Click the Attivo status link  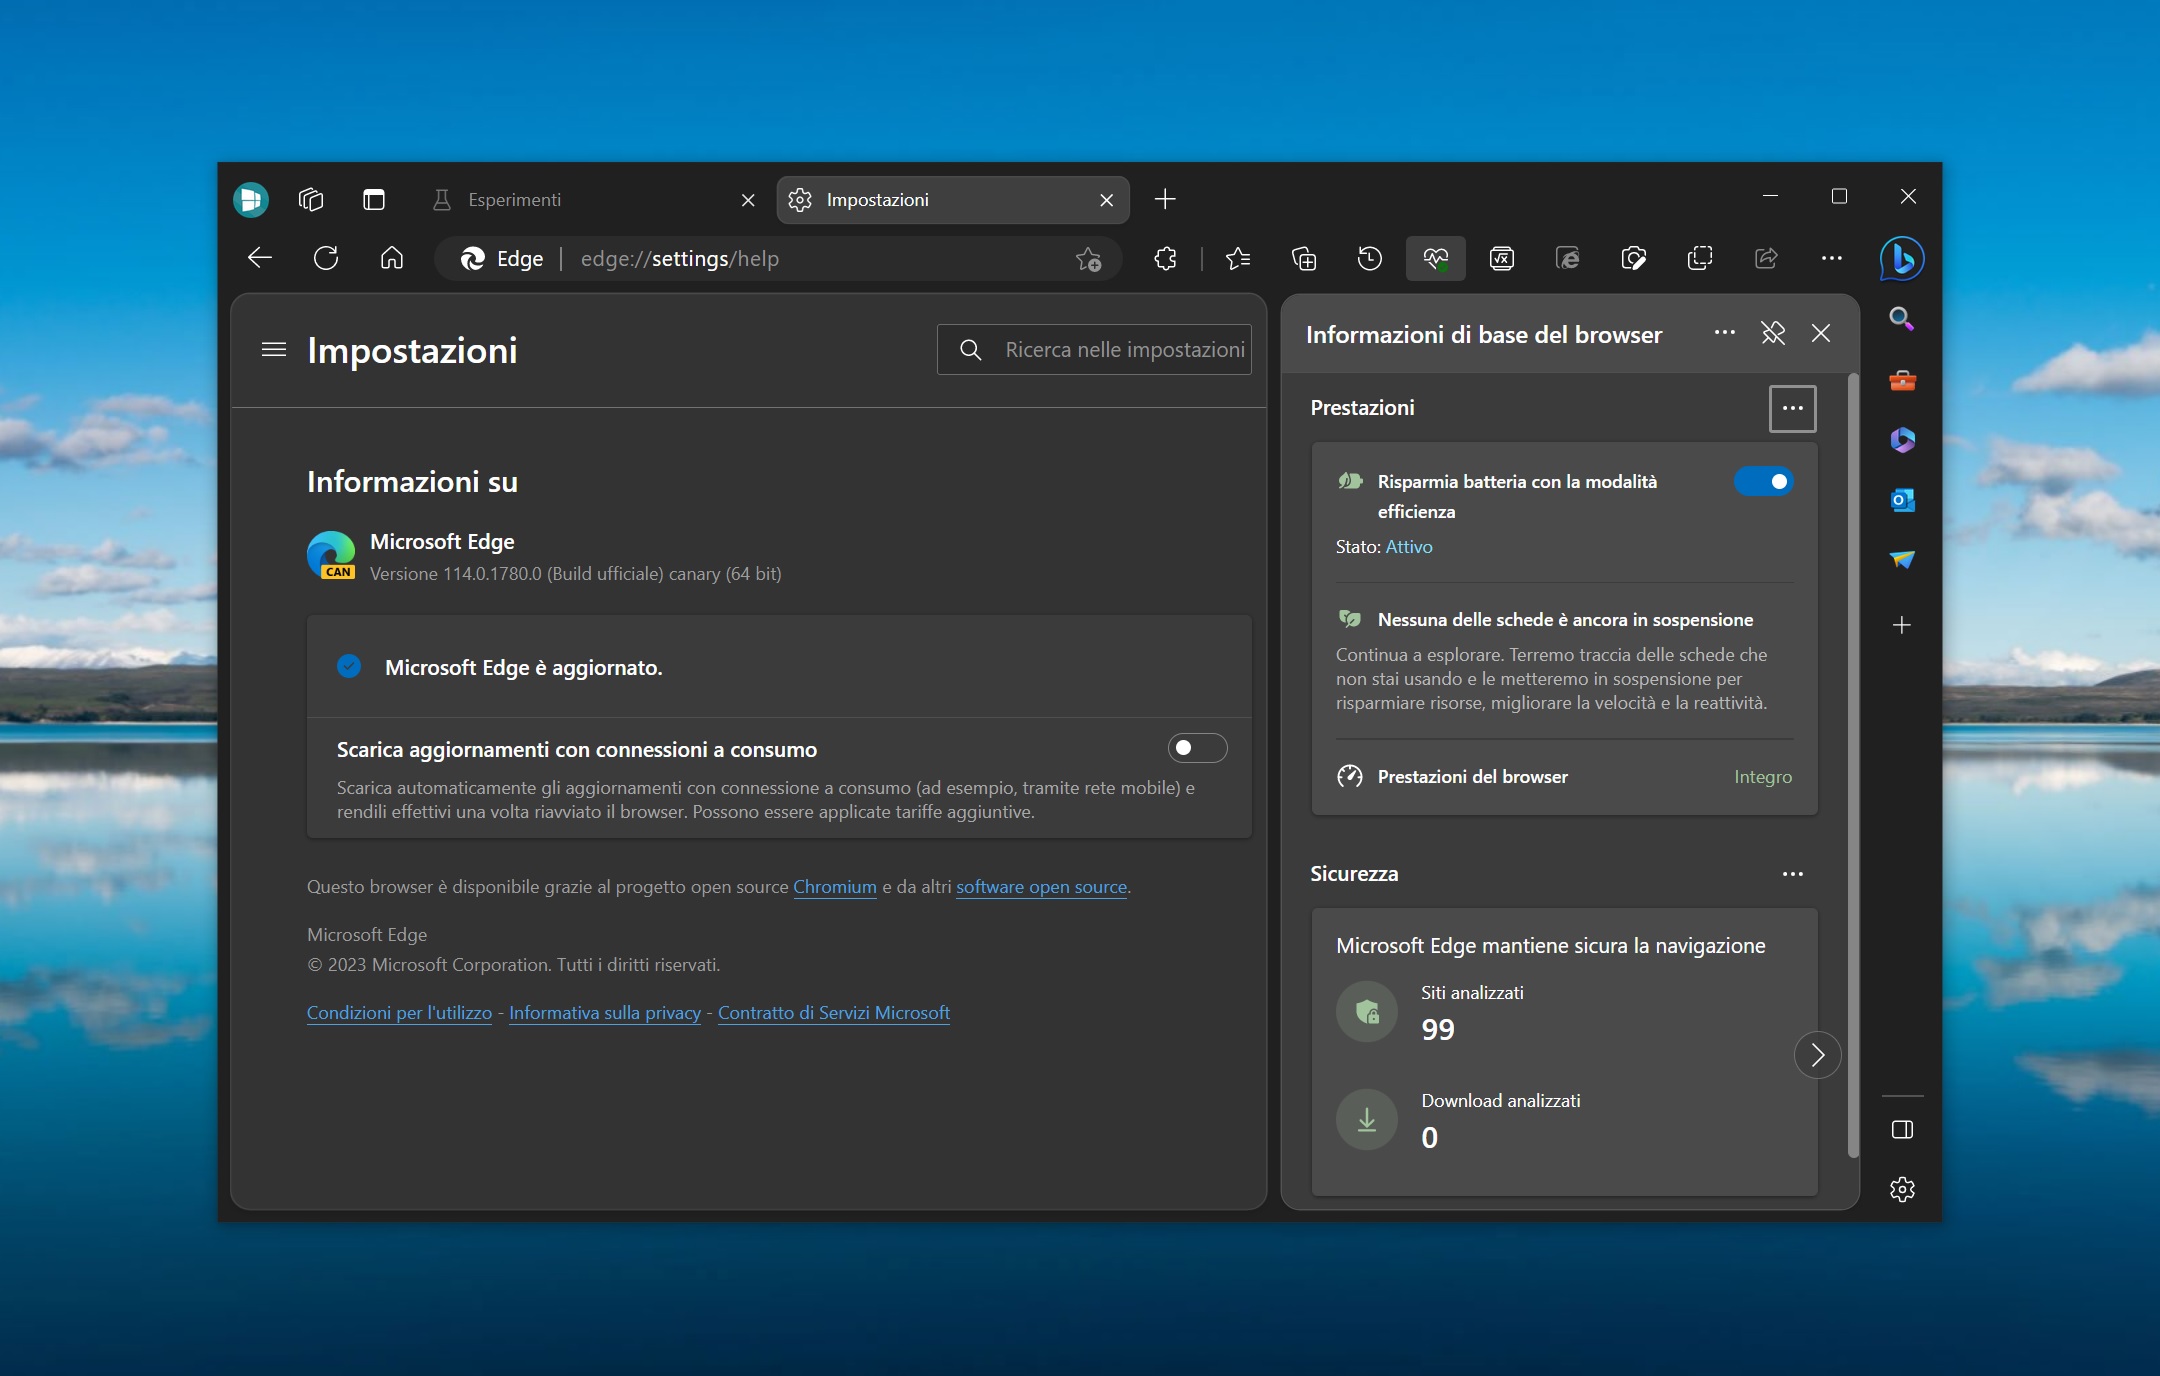coord(1409,547)
